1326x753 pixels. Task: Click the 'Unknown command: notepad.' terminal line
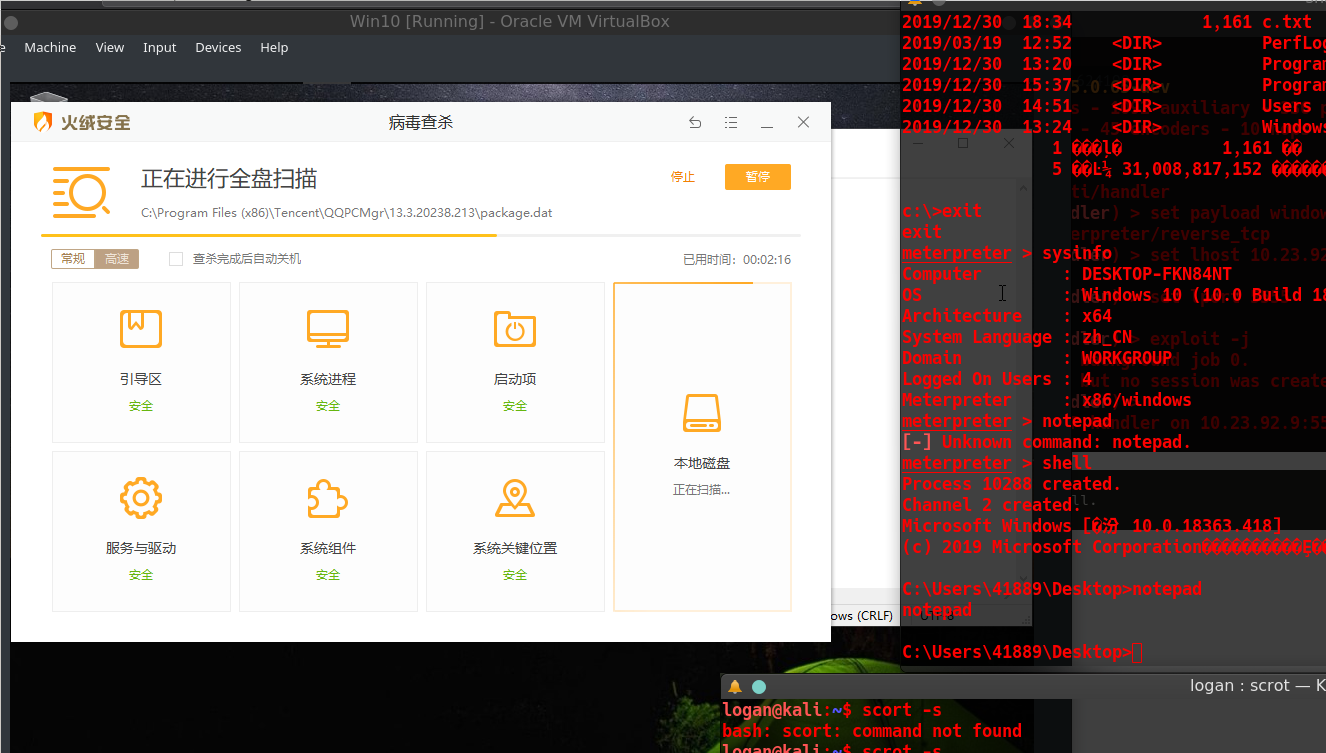1047,442
